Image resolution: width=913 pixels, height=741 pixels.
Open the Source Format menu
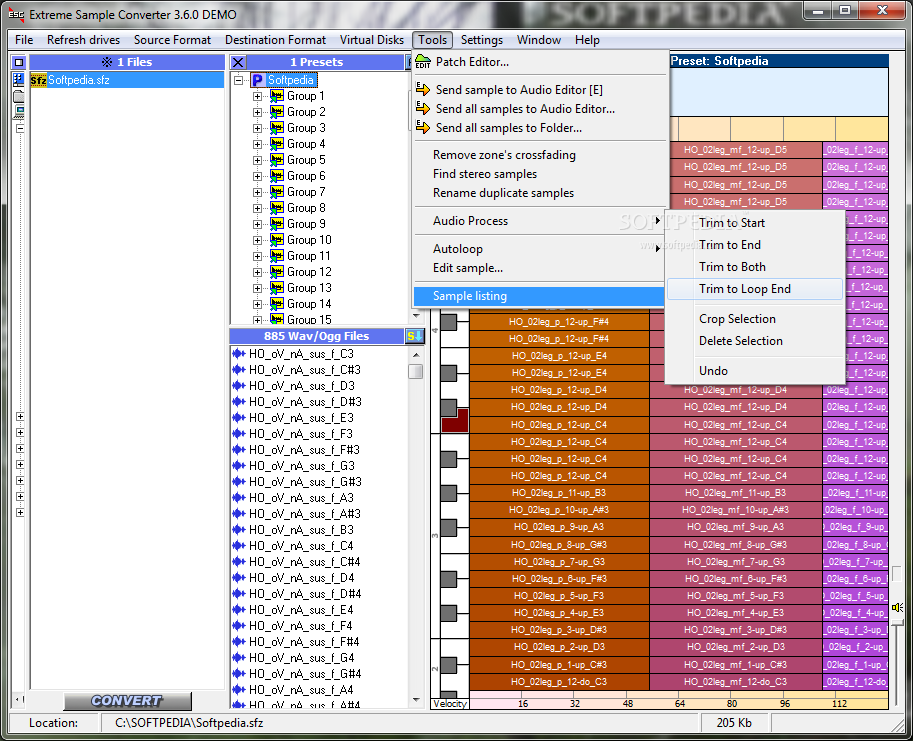172,40
